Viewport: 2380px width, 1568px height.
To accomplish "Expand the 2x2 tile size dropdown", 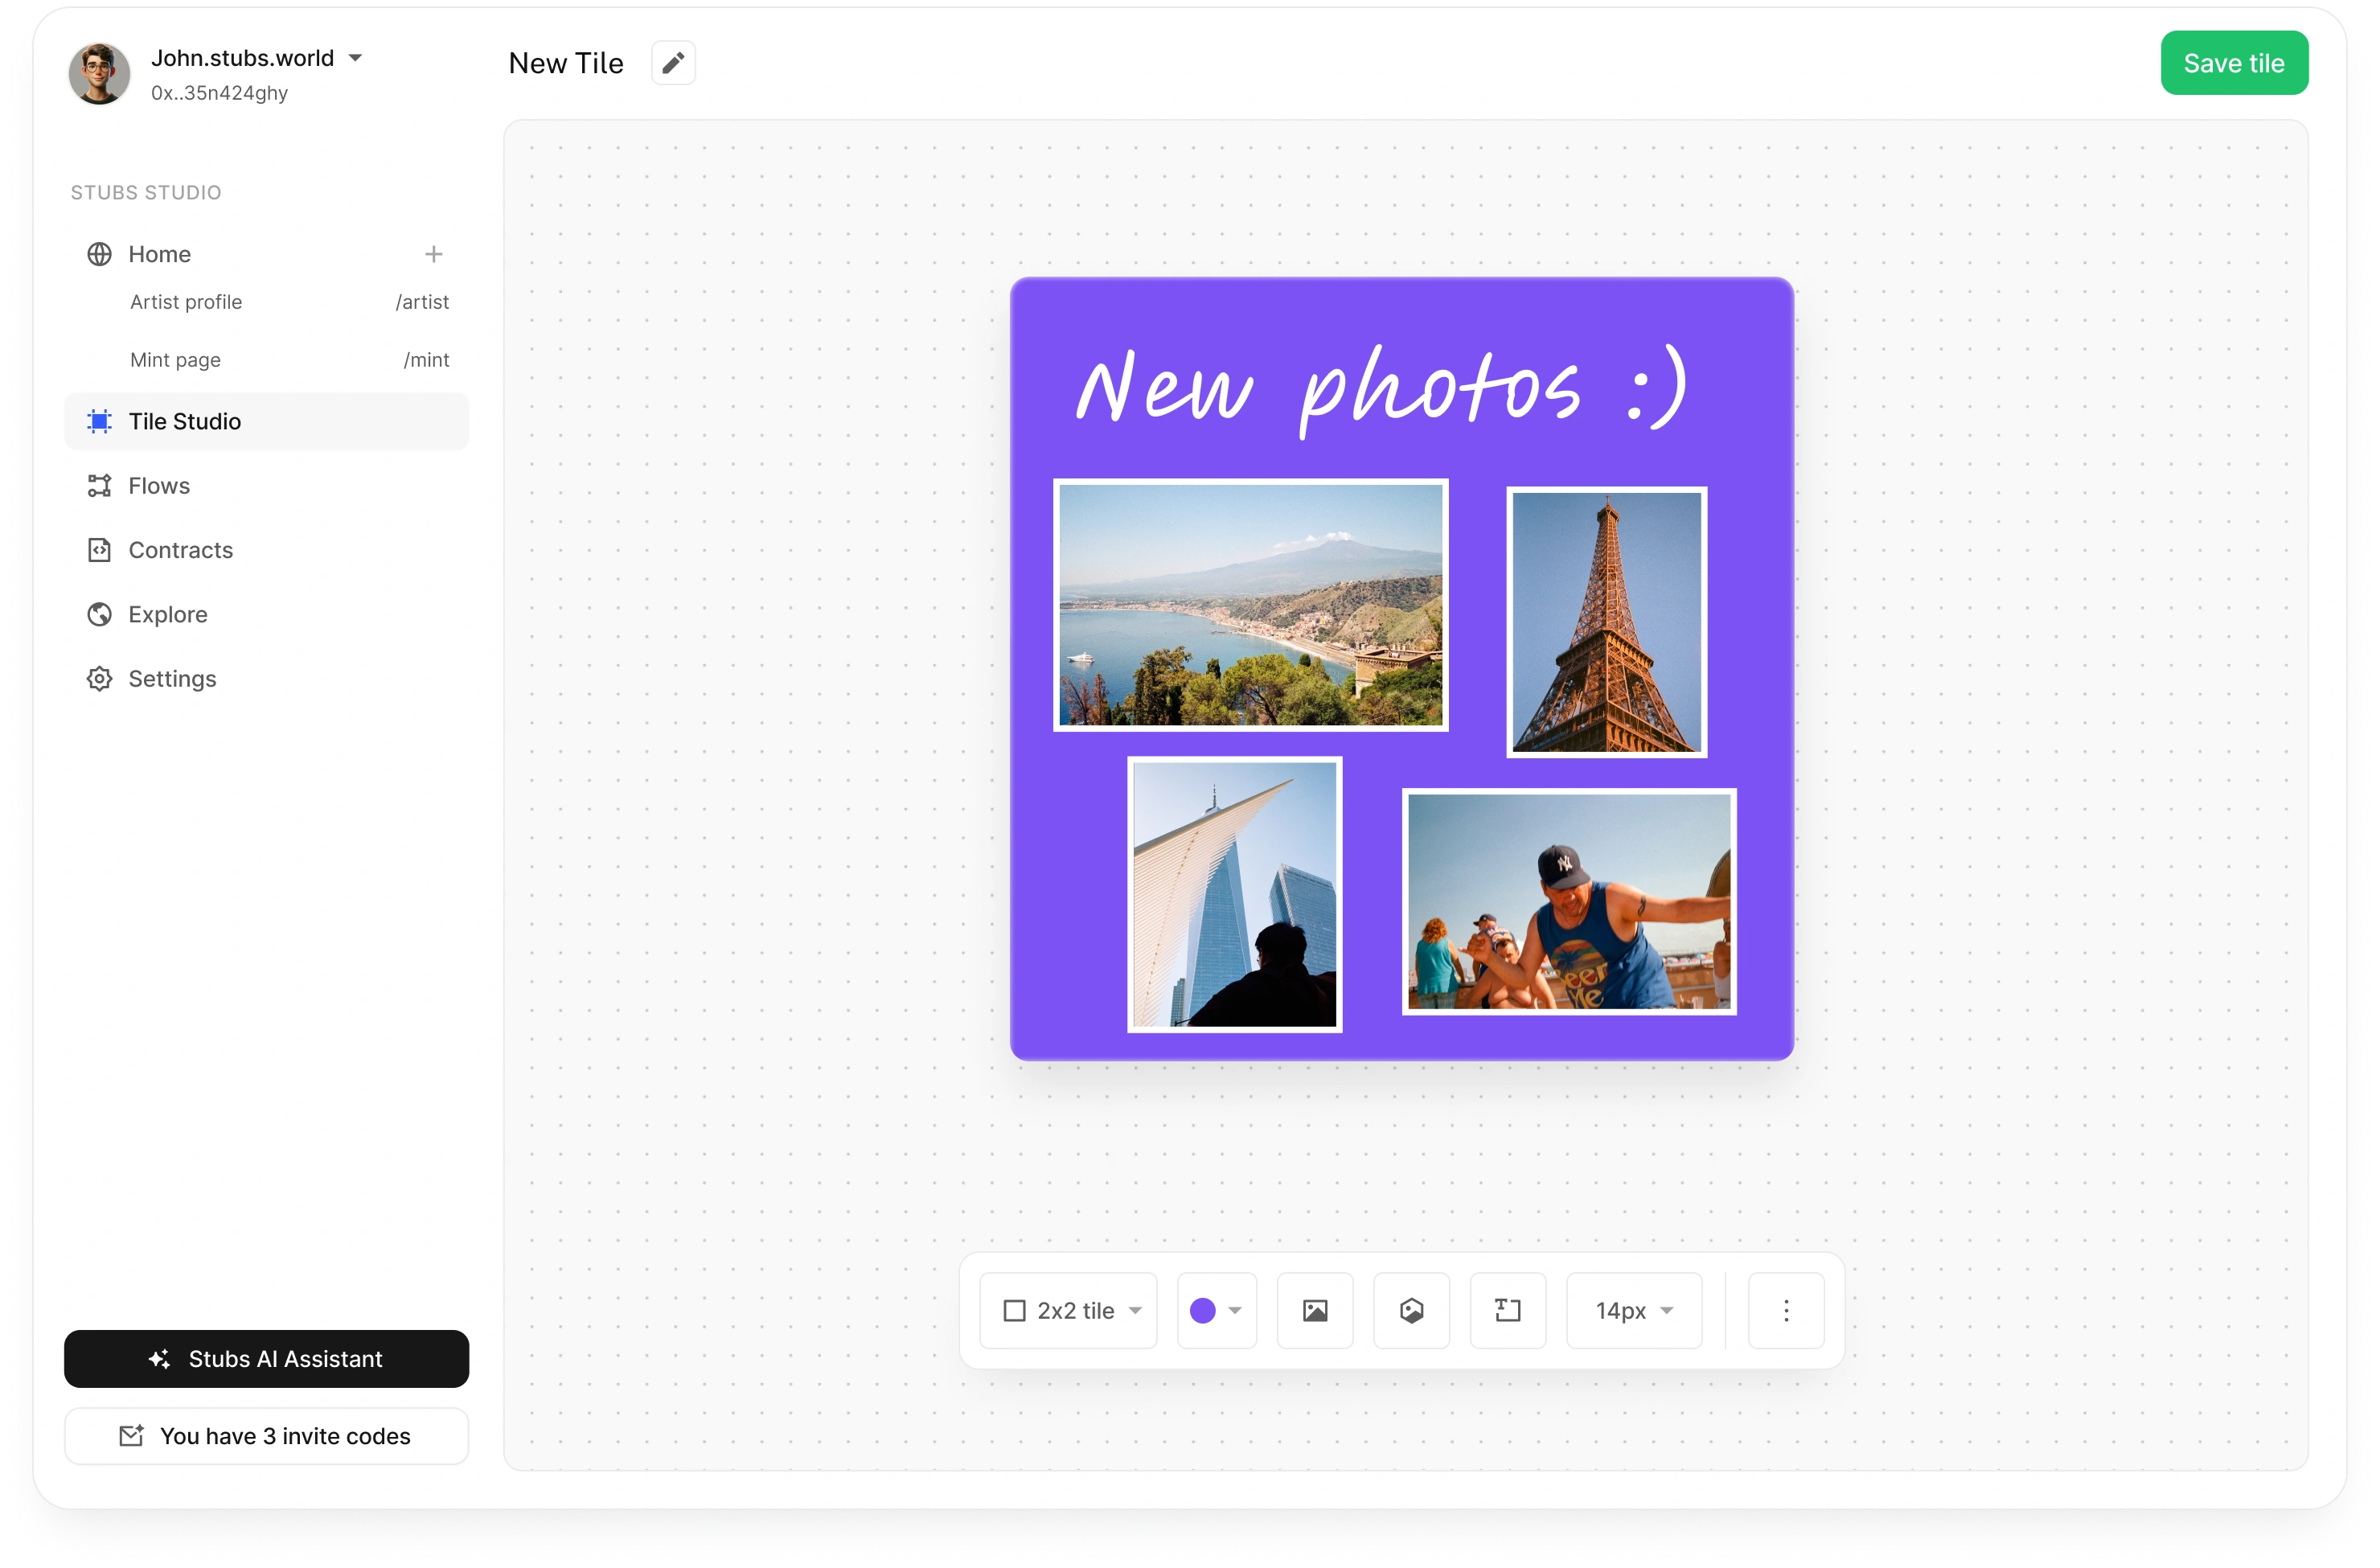I will click(x=1068, y=1310).
